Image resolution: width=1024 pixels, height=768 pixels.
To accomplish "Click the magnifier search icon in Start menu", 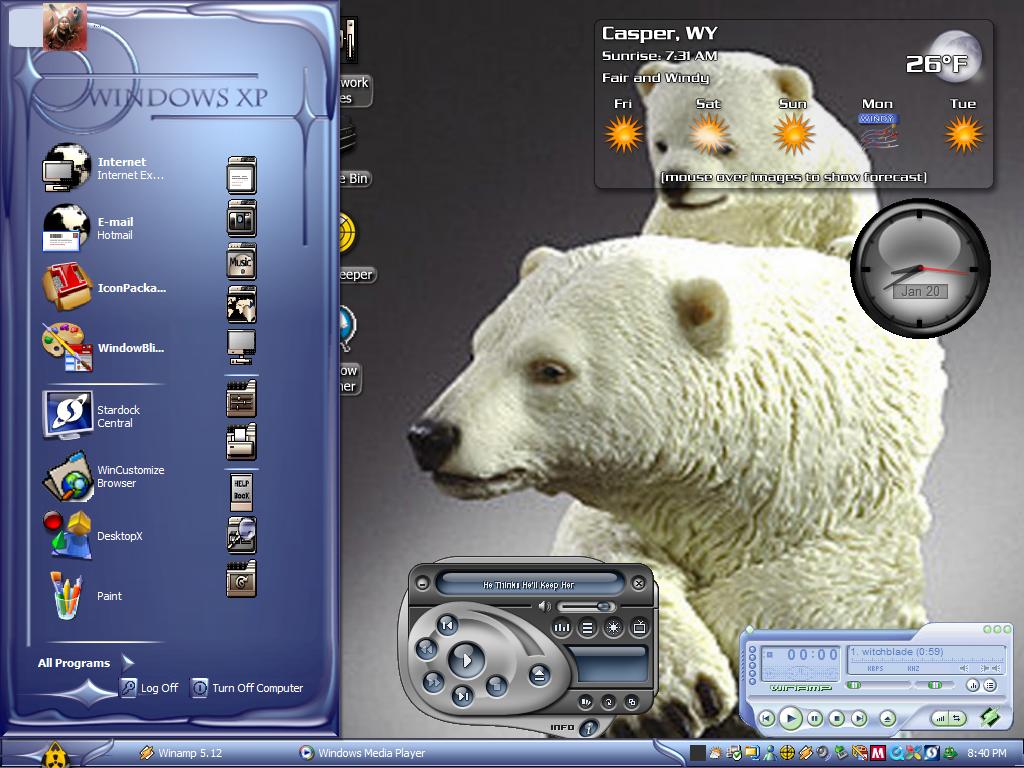I will [241, 535].
